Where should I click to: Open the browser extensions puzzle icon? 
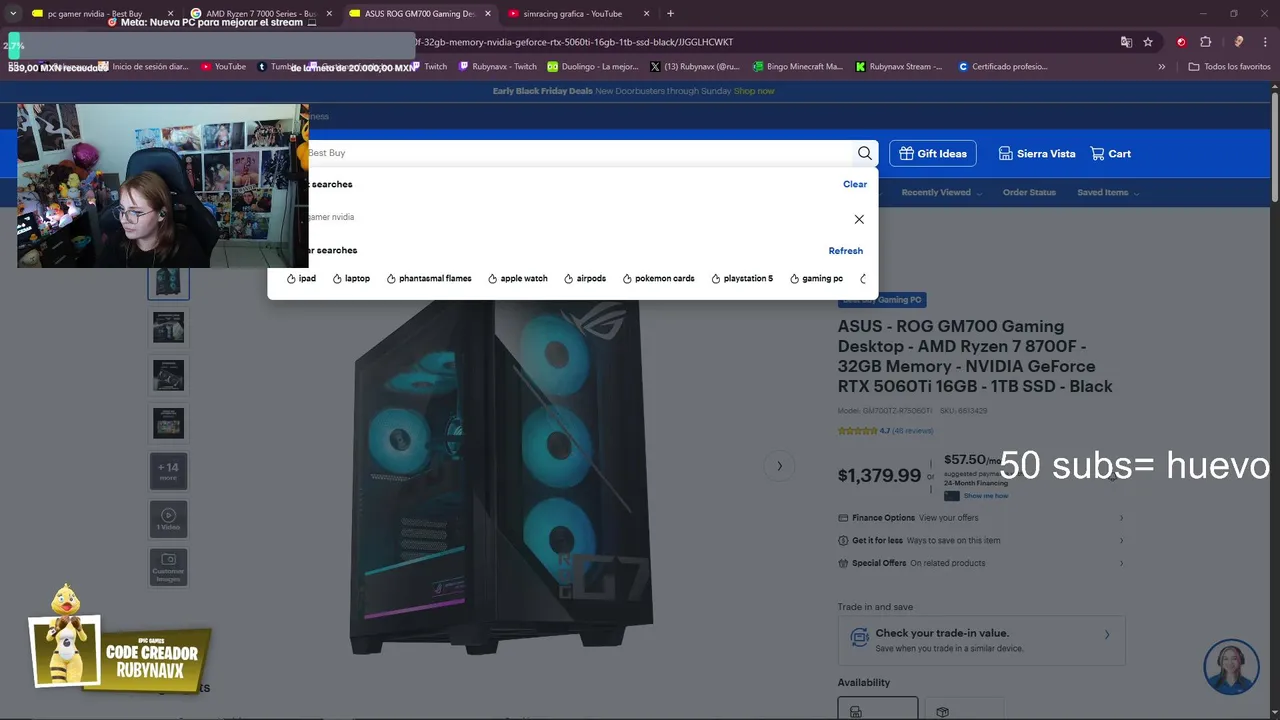(1205, 42)
